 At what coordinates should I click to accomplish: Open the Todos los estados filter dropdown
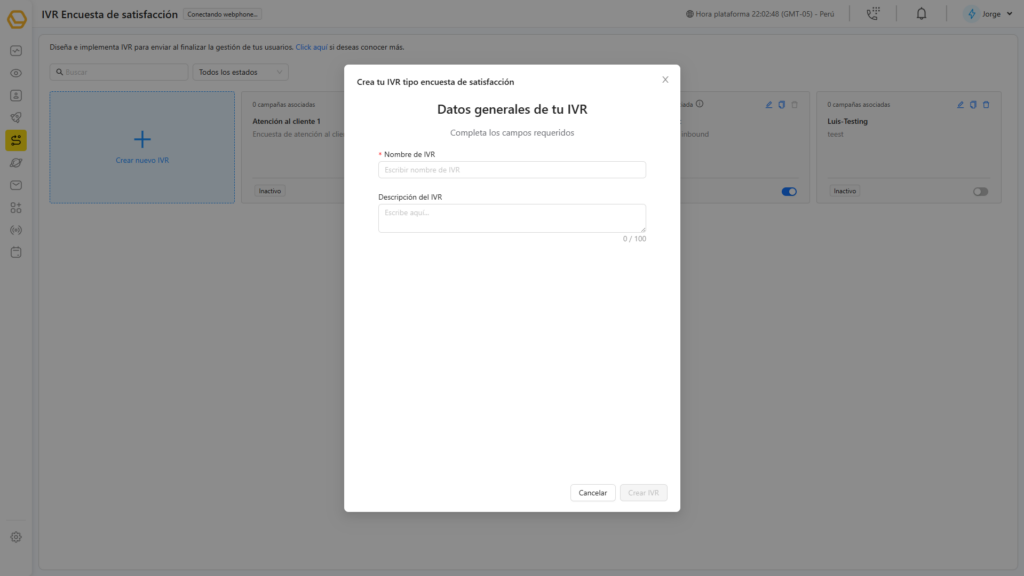click(x=240, y=72)
